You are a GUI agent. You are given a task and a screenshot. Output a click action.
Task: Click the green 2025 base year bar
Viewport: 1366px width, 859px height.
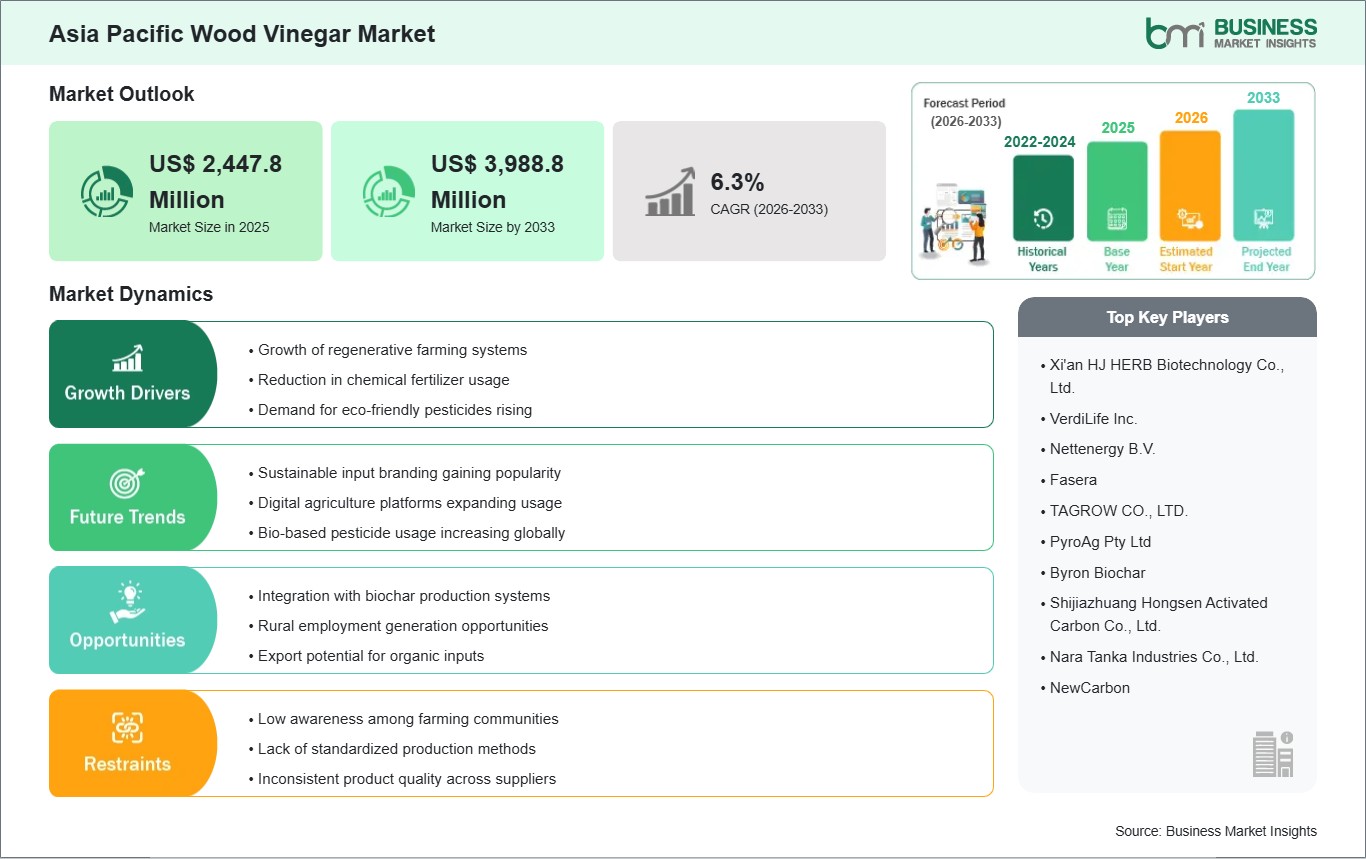[x=1117, y=191]
